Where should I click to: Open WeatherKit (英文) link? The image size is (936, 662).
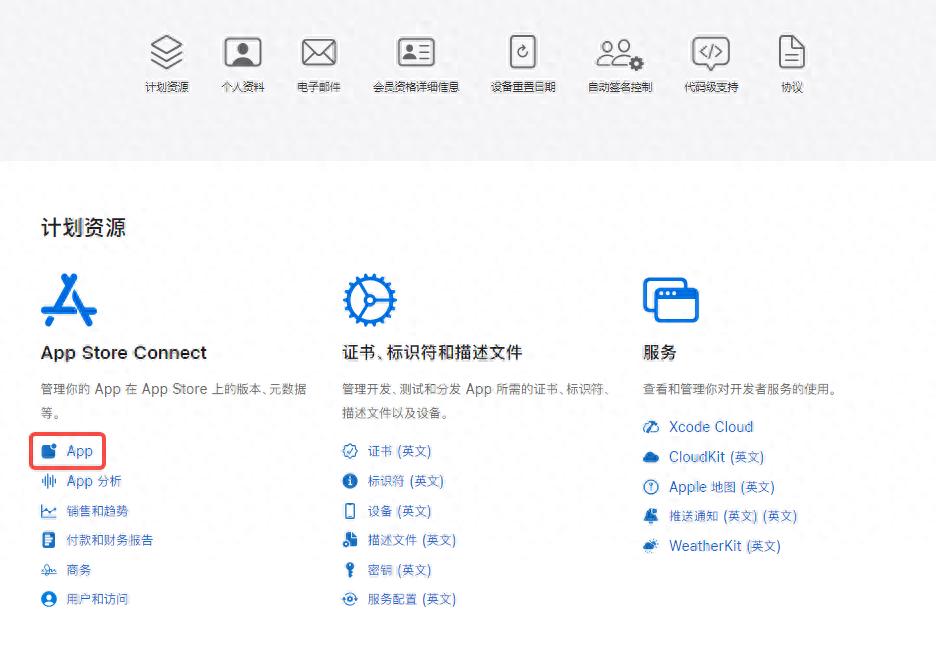coord(724,546)
